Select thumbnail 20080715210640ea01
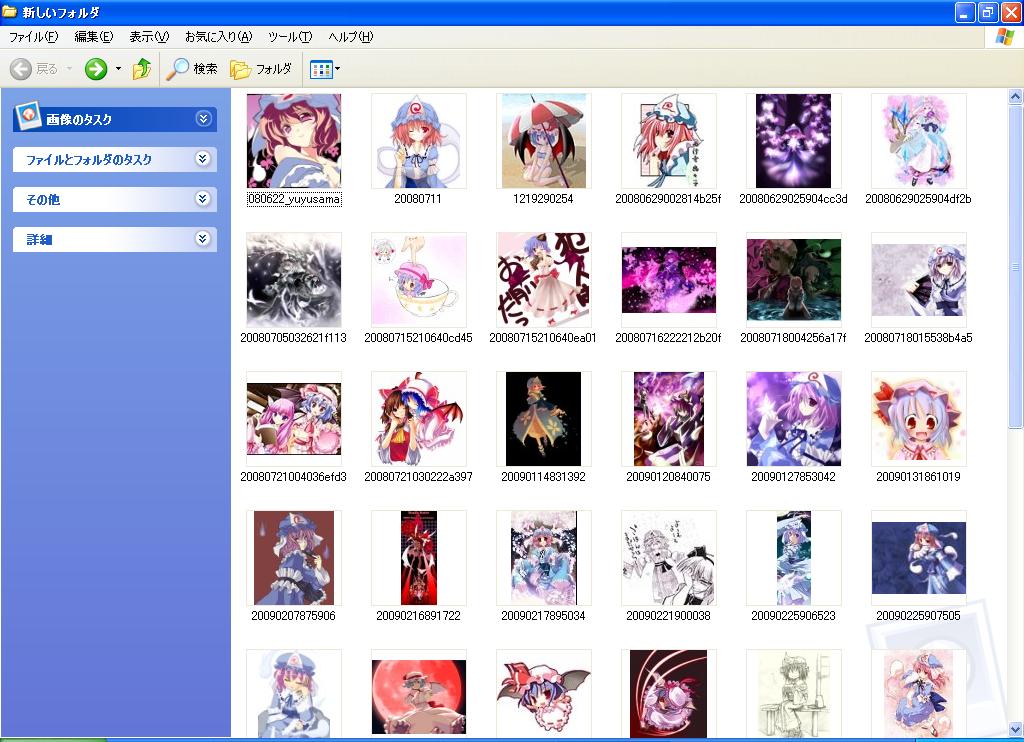The width and height of the screenshot is (1024, 742). 543,280
